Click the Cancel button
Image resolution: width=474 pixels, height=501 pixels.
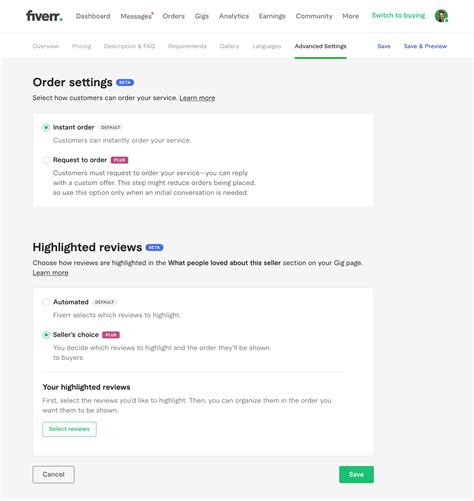[53, 474]
